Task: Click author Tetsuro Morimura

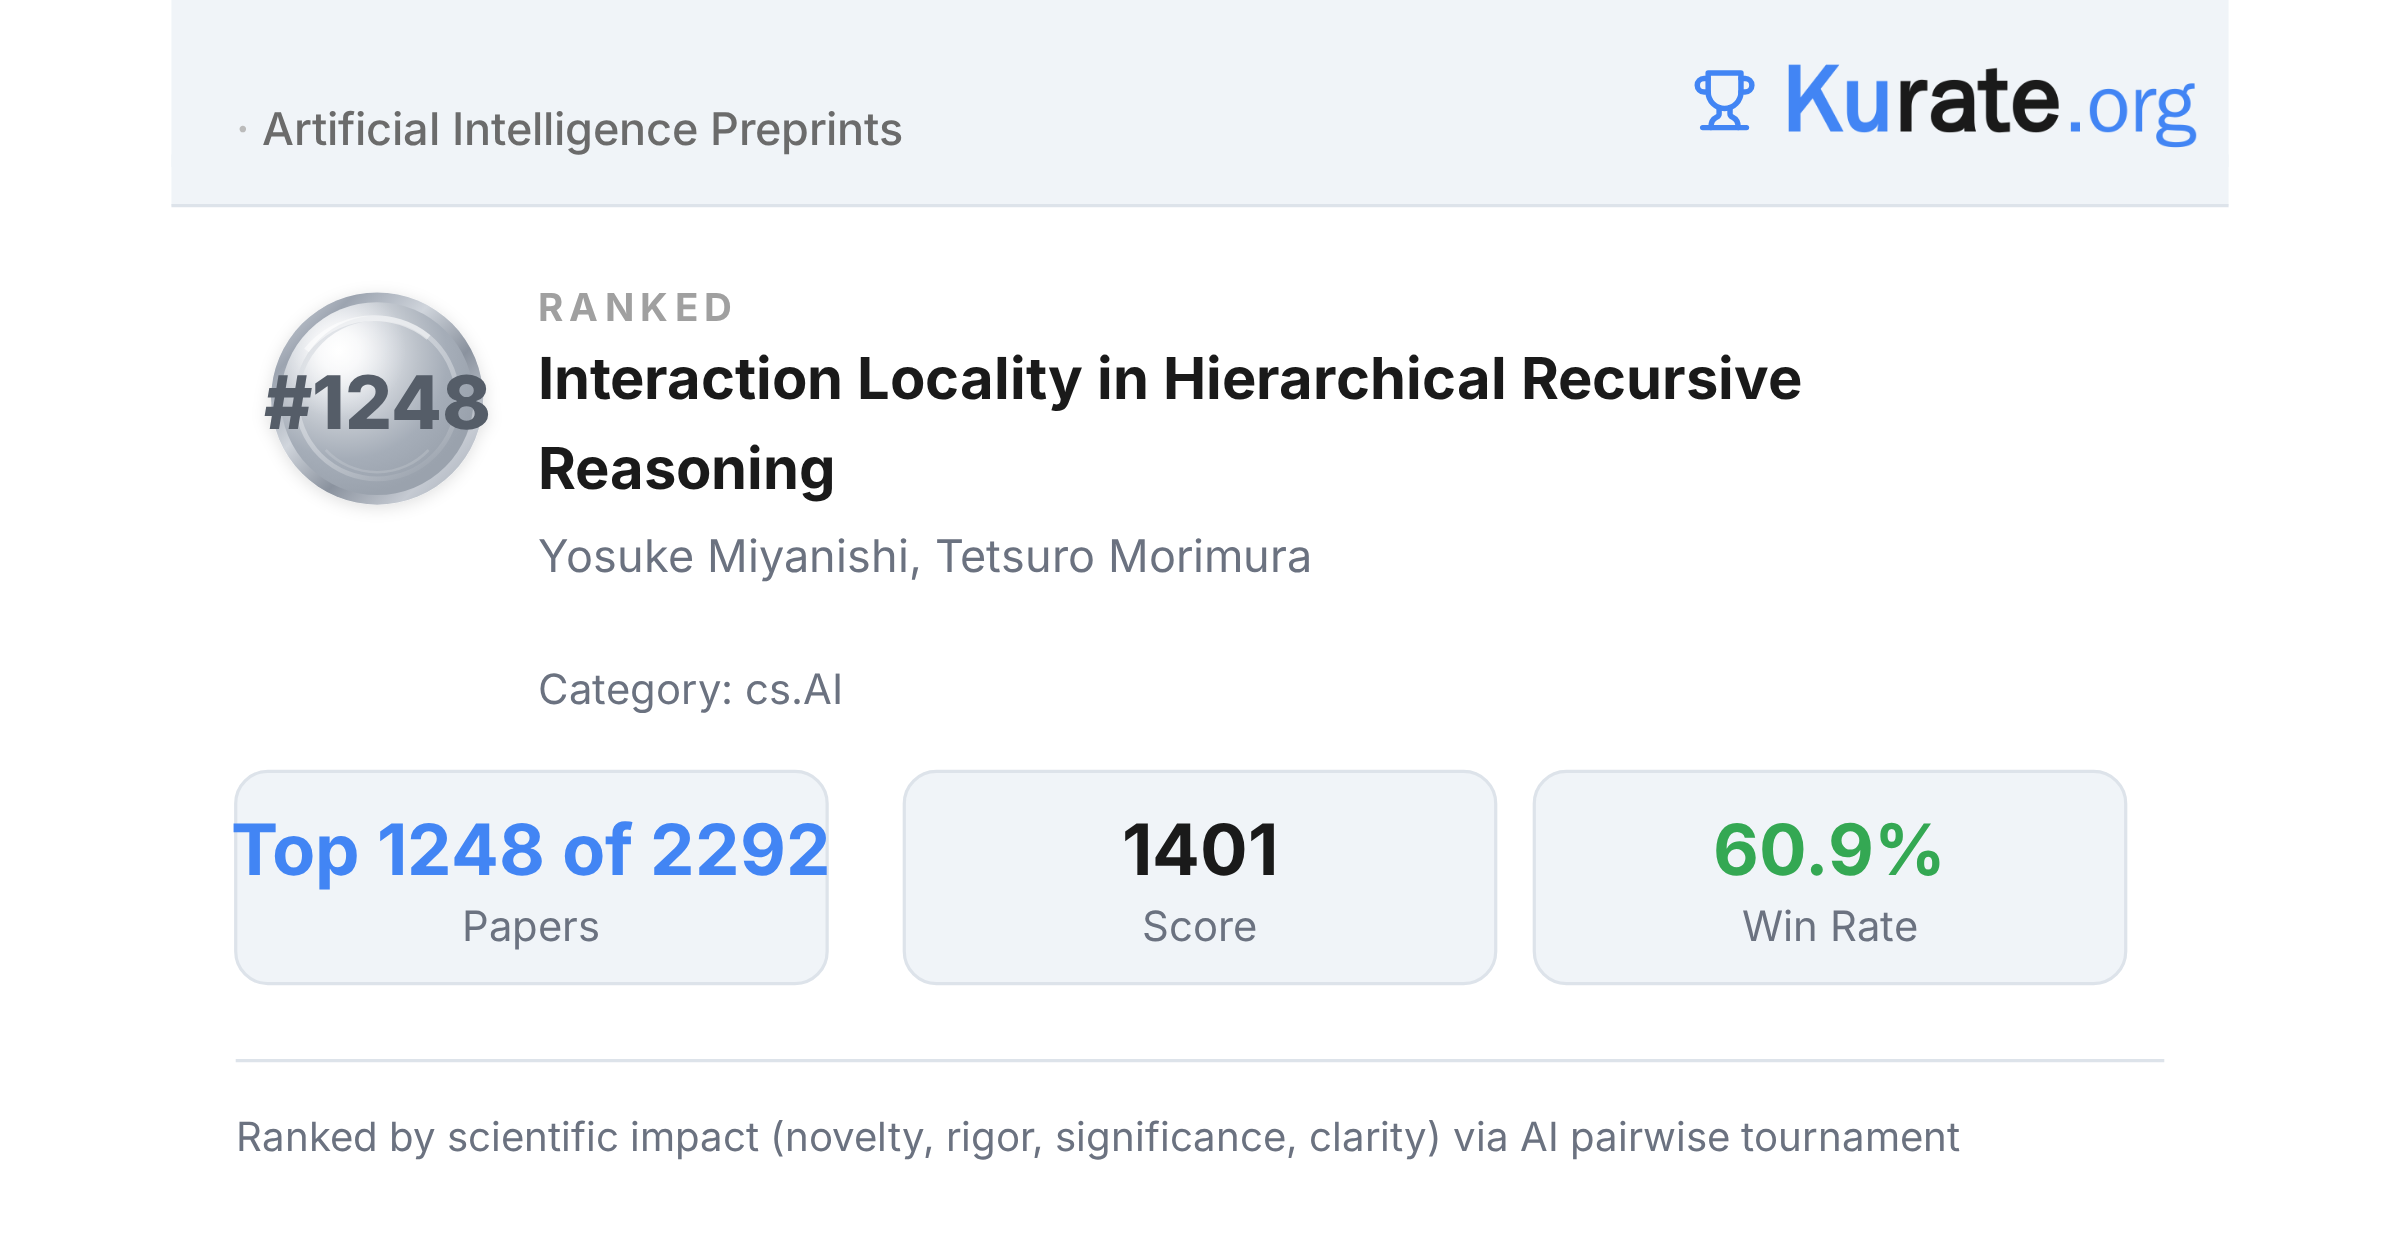Action: point(1123,557)
